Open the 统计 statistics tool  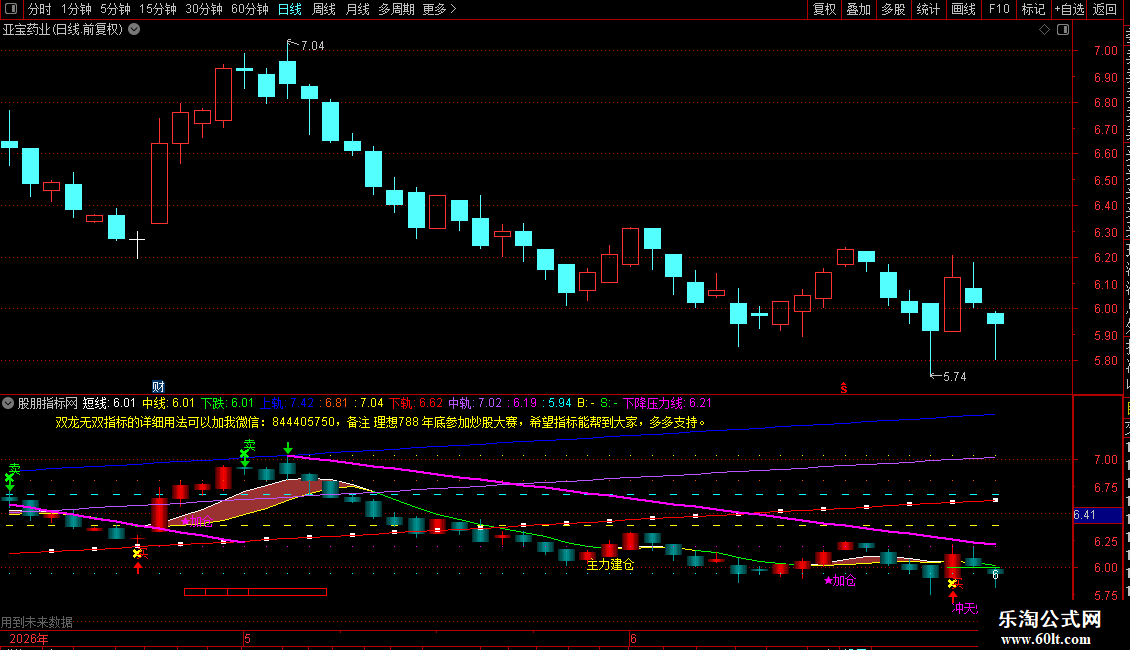point(928,9)
